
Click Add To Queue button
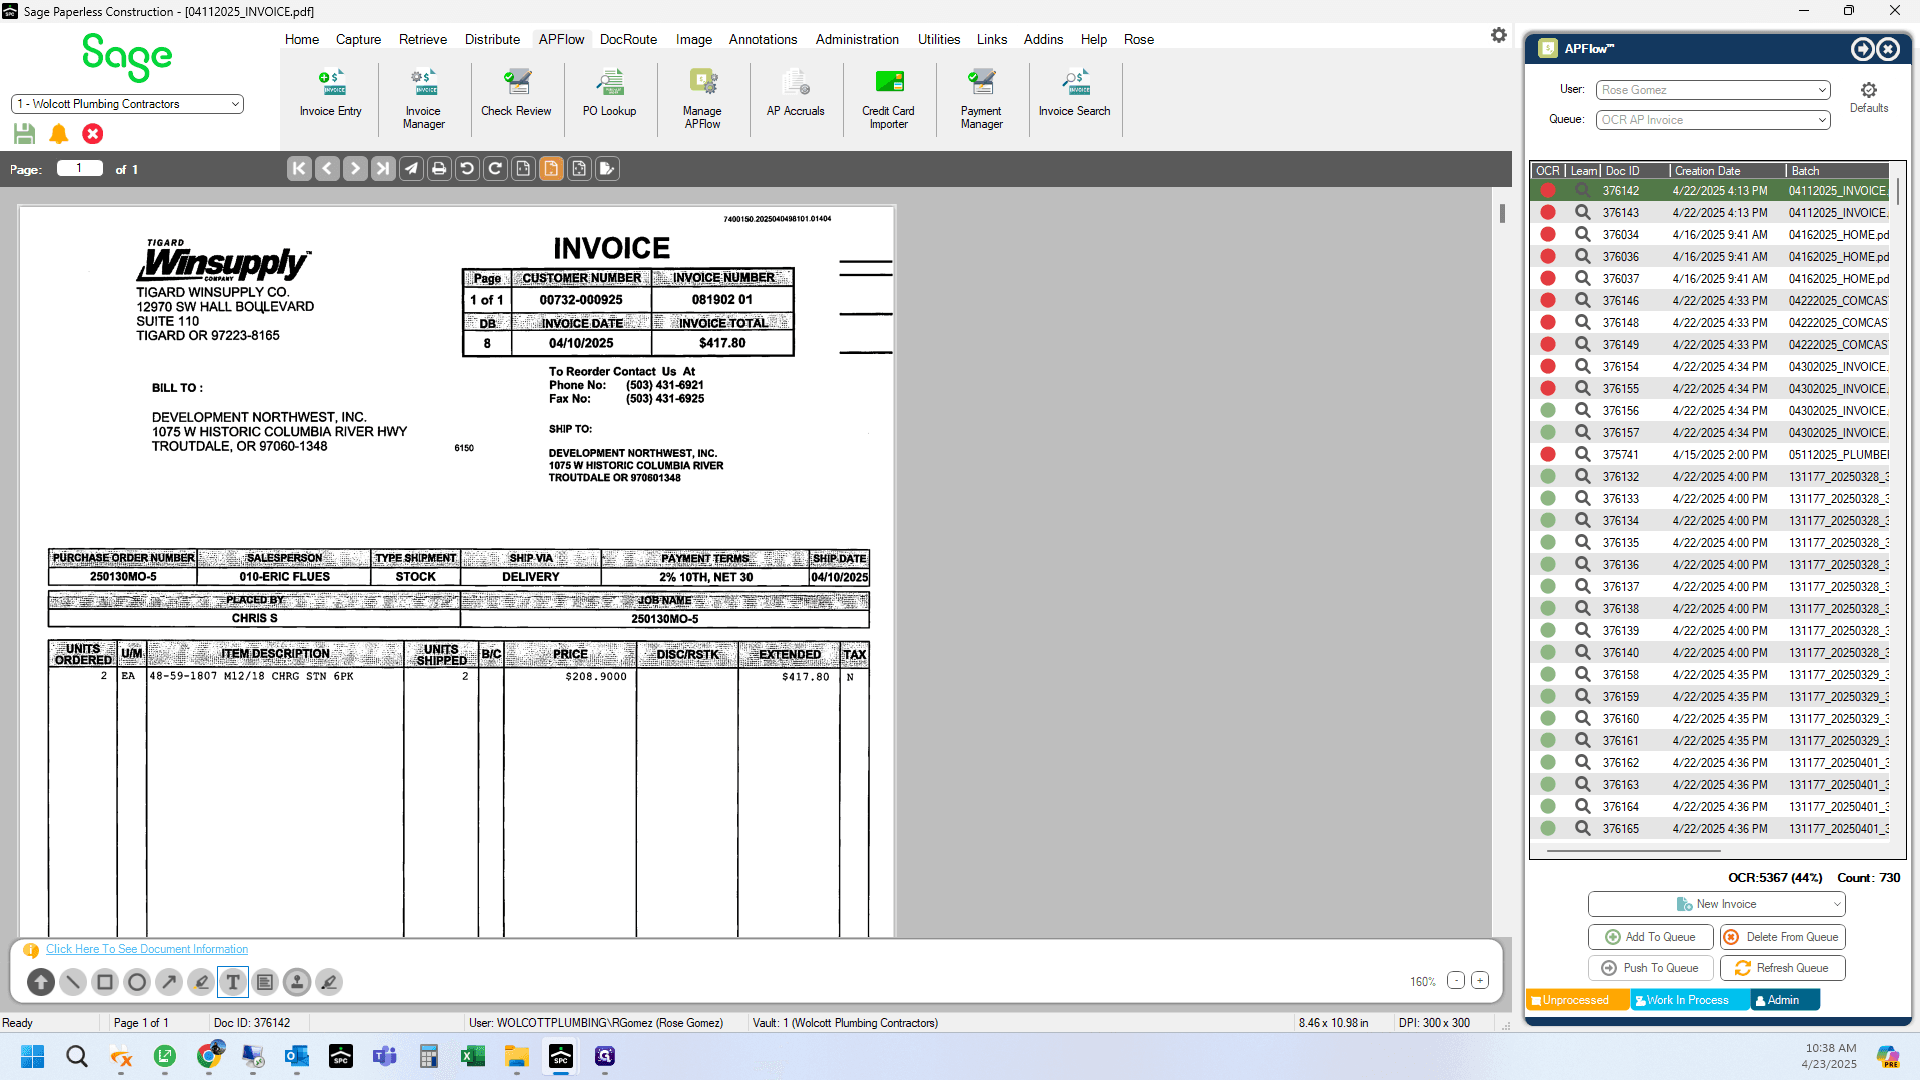pos(1650,937)
